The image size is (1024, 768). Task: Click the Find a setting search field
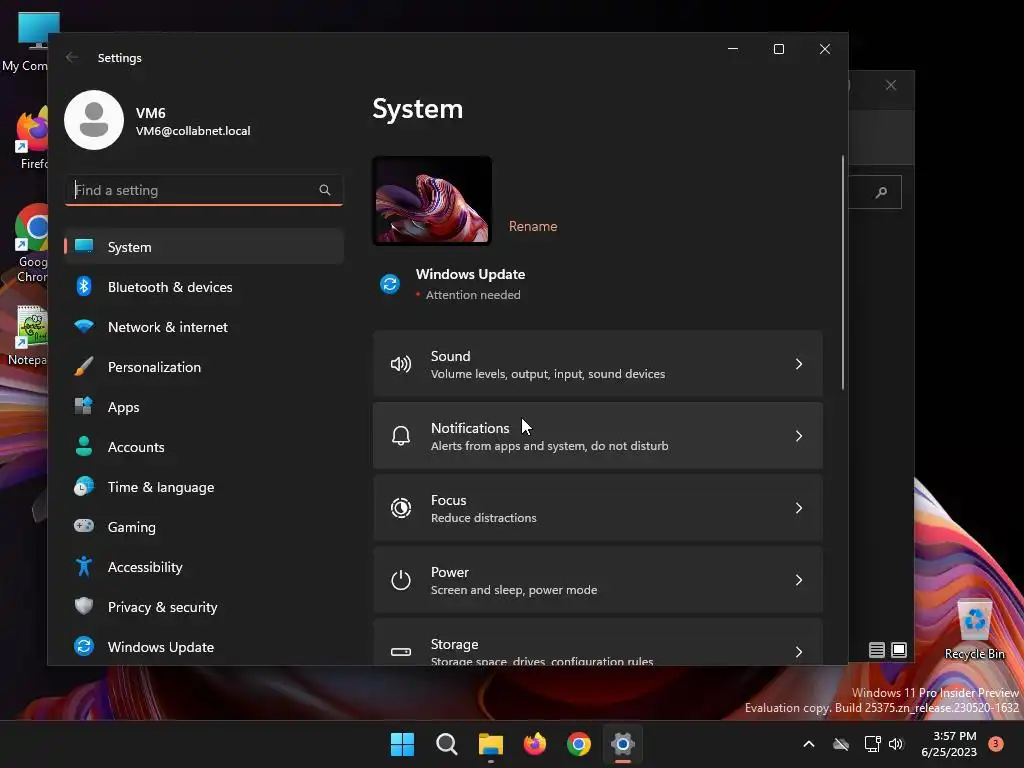pyautogui.click(x=204, y=190)
